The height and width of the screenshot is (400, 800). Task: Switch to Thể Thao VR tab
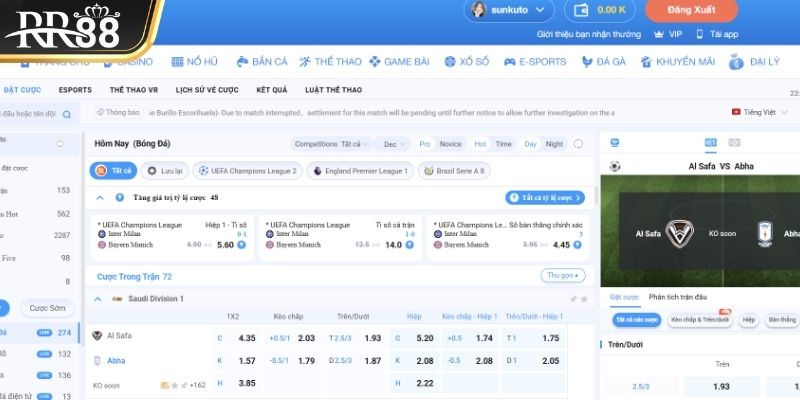(x=134, y=90)
